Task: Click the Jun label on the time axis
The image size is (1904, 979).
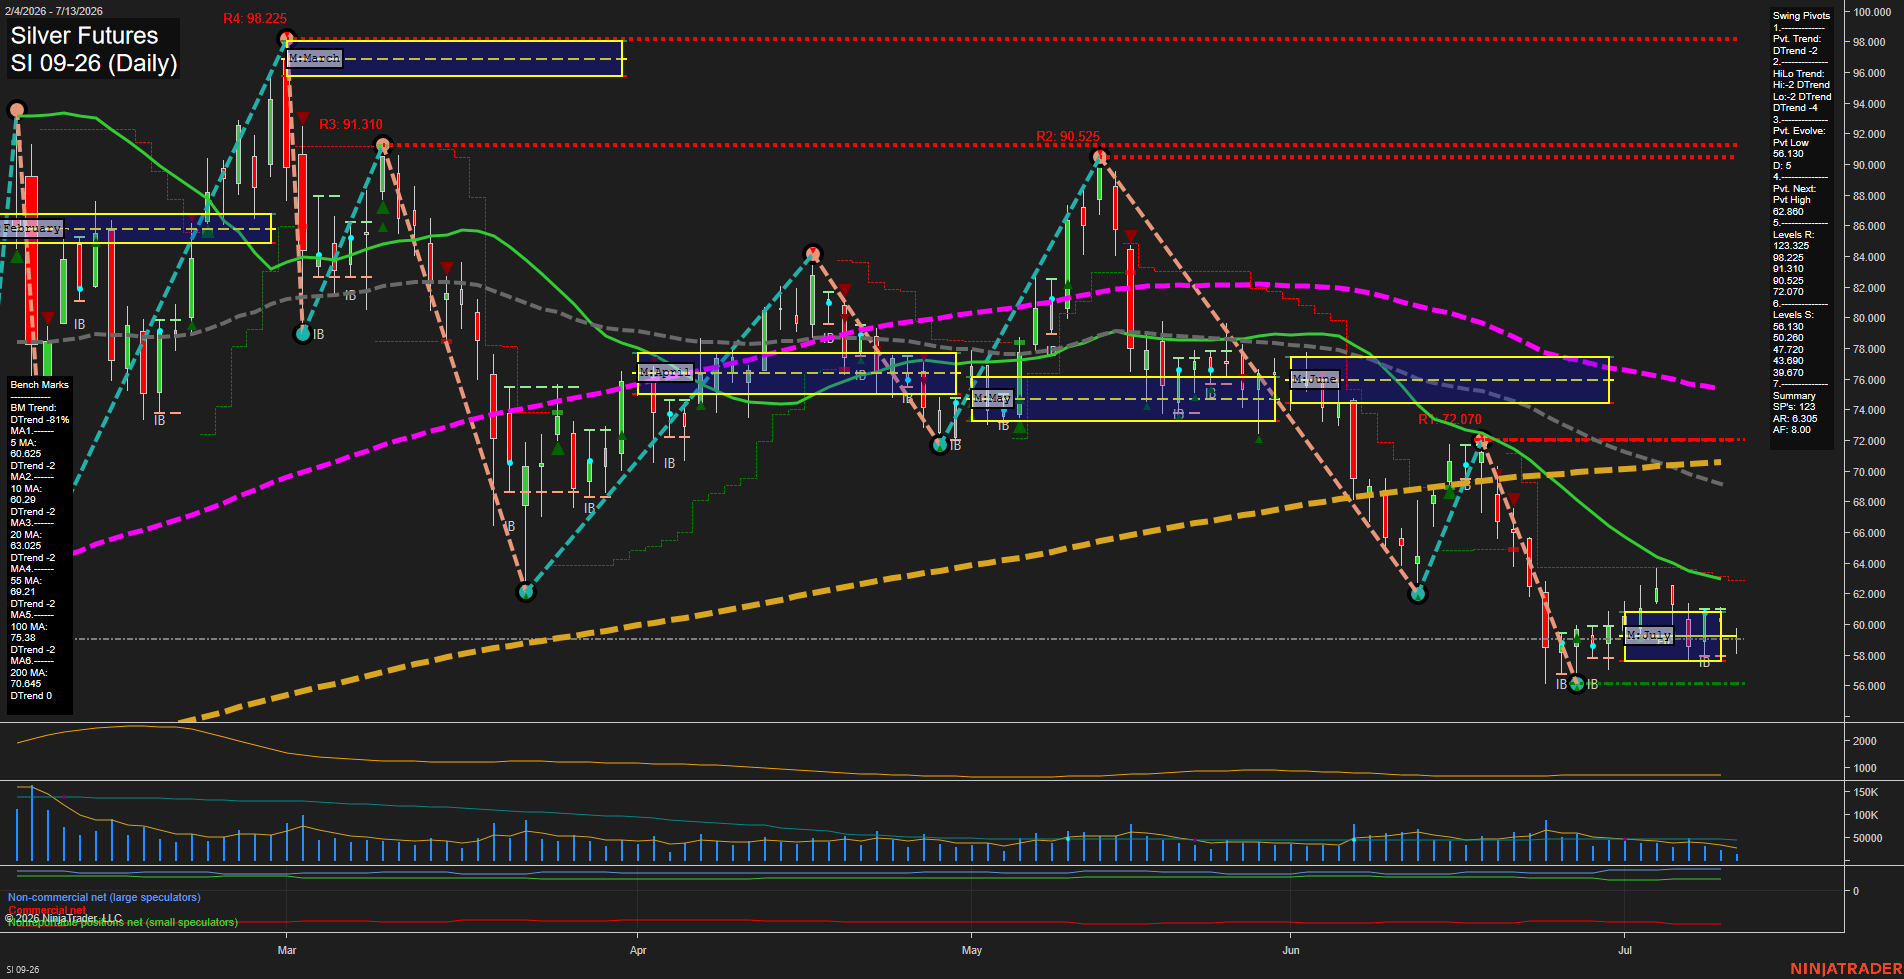Action: click(1291, 950)
